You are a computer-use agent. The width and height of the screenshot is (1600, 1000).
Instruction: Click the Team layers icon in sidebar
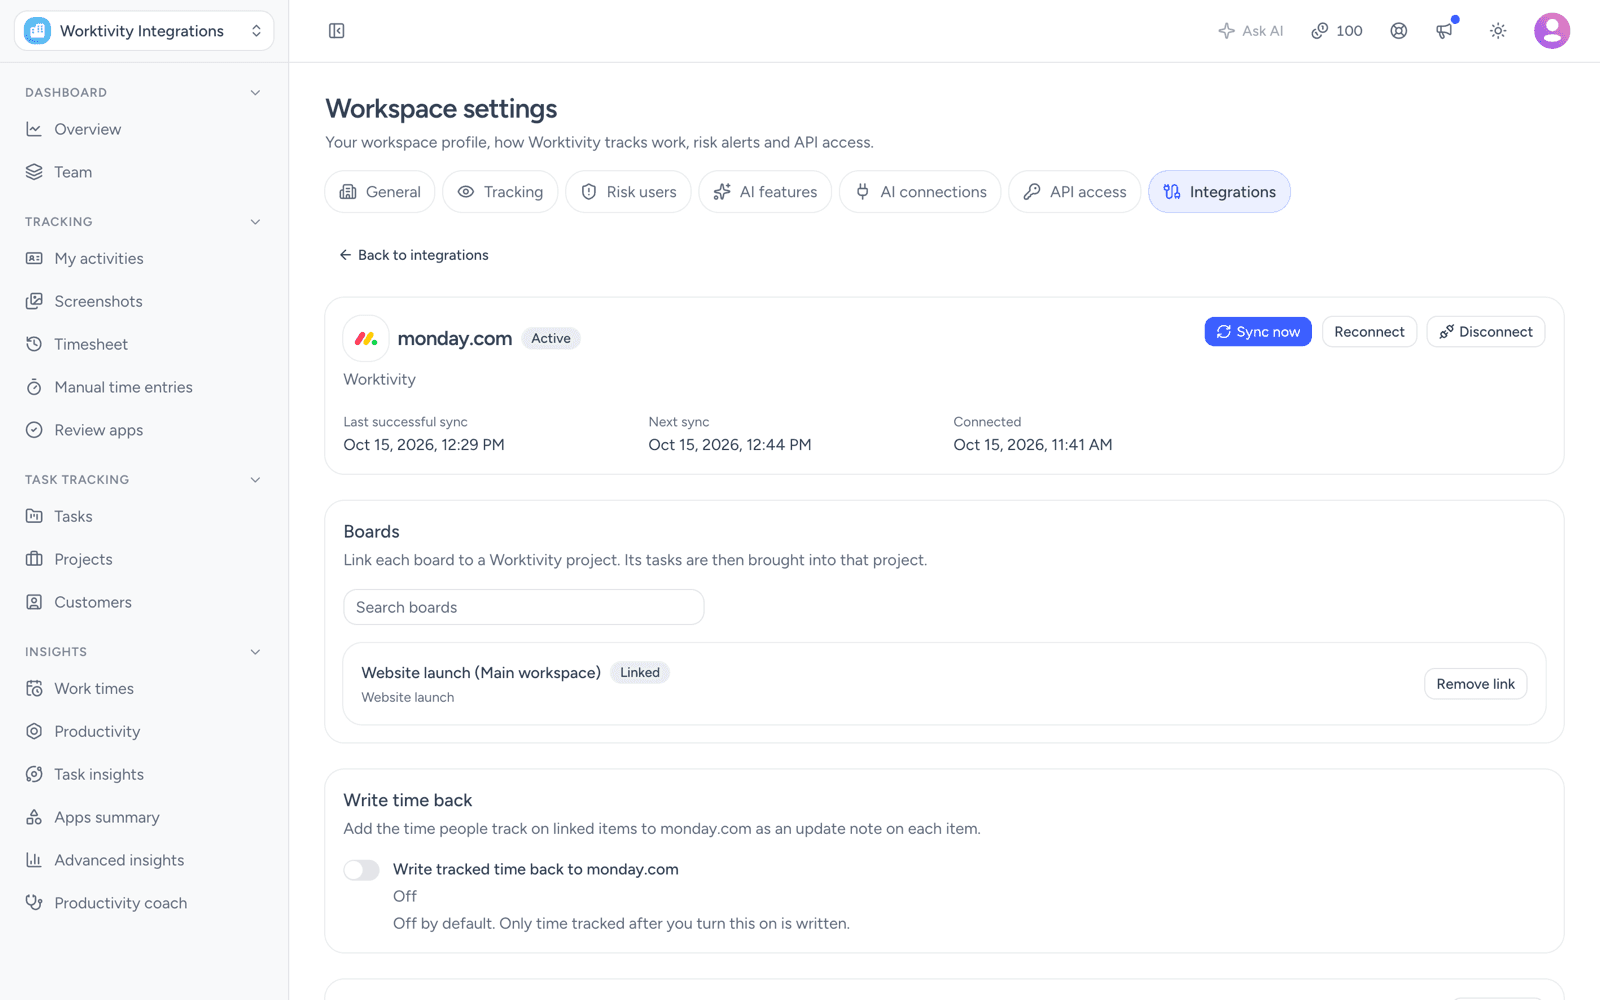[34, 172]
